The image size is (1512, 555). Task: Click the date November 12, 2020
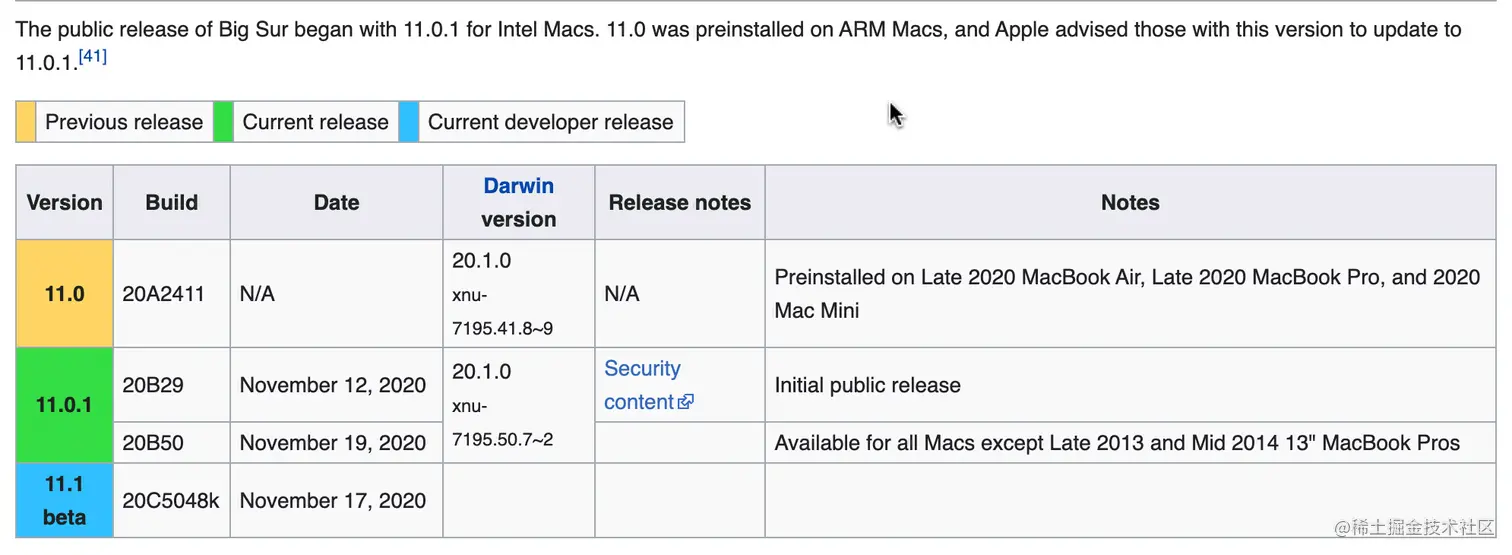tap(333, 385)
